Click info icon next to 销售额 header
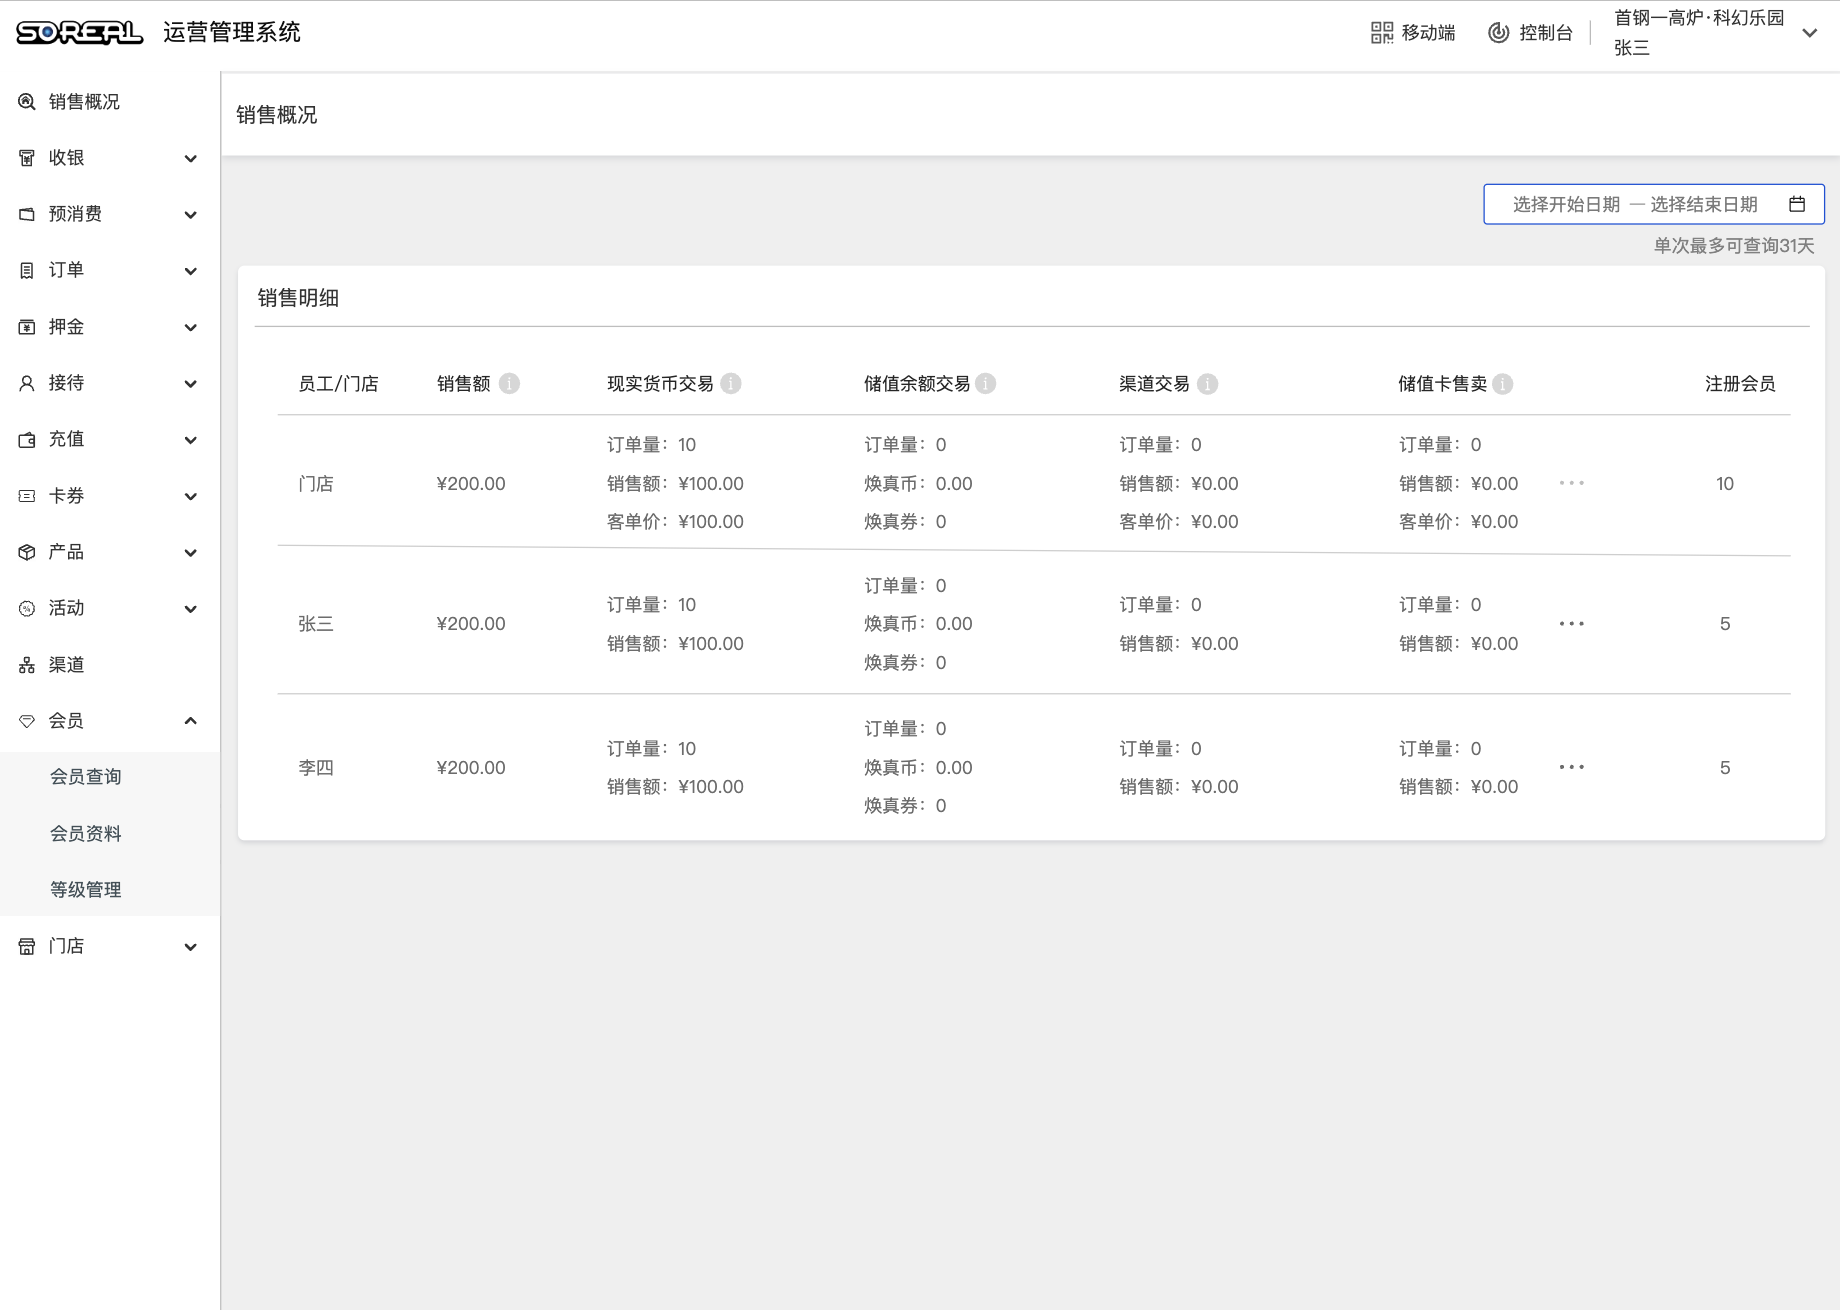This screenshot has width=1840, height=1310. (509, 384)
